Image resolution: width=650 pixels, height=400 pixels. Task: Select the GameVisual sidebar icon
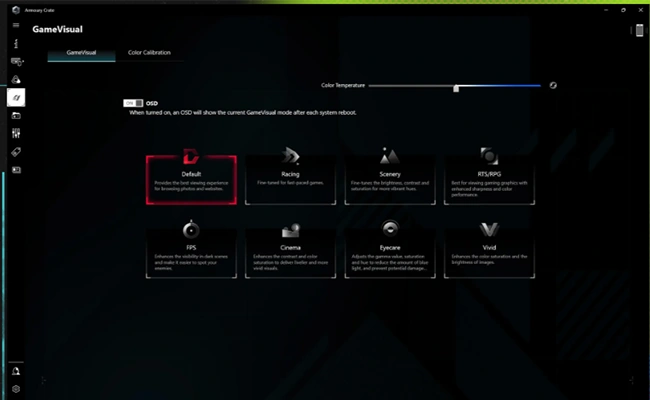point(16,97)
